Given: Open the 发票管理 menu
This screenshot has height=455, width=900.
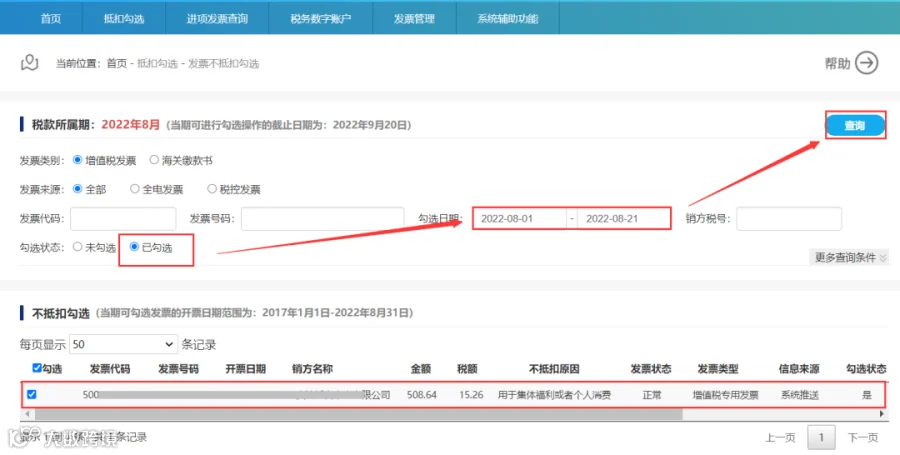Looking at the screenshot, I should pyautogui.click(x=414, y=18).
